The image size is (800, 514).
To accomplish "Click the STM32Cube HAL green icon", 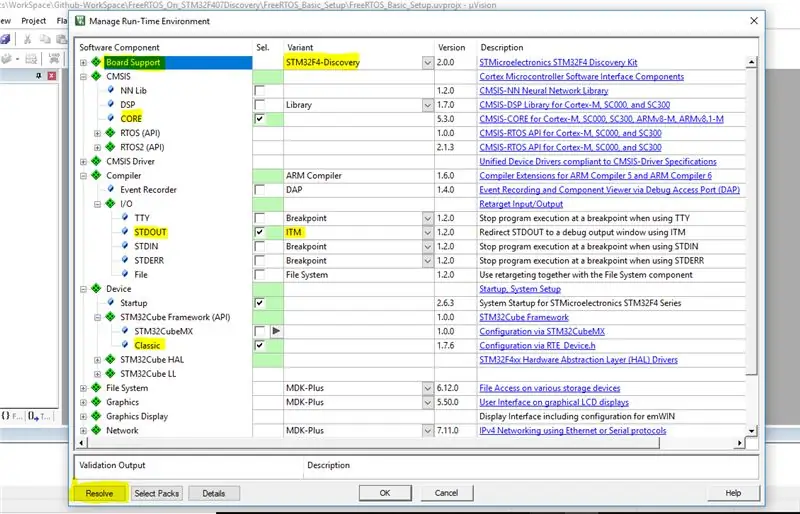I will click(110, 359).
